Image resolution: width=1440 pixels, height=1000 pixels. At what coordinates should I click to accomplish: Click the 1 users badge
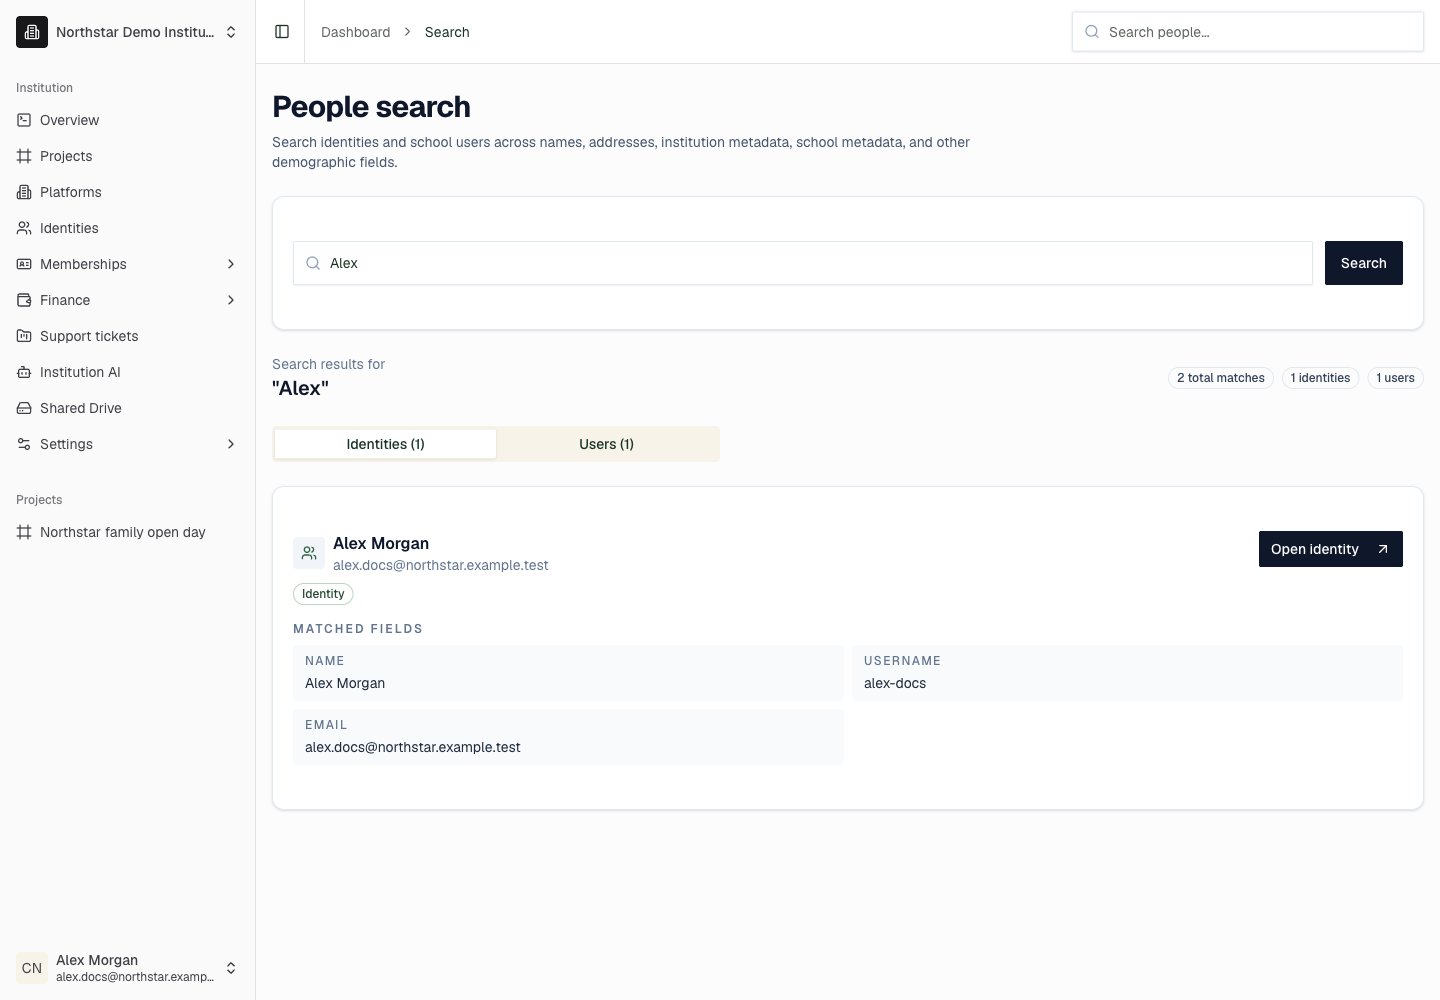coord(1395,378)
